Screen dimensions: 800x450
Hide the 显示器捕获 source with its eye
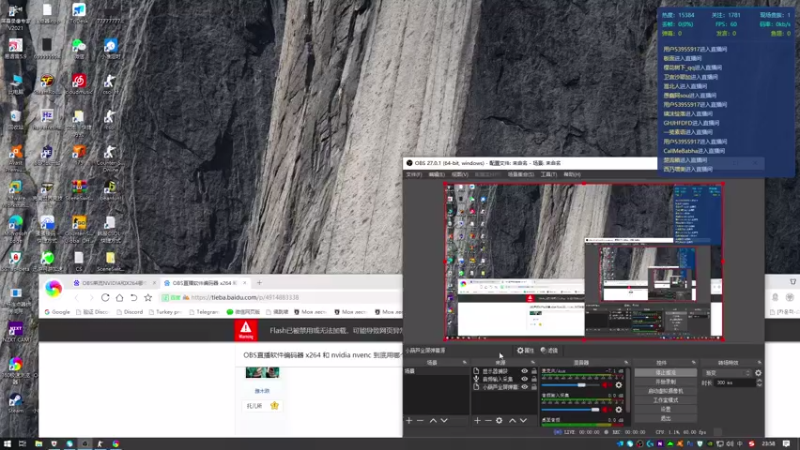pos(524,371)
